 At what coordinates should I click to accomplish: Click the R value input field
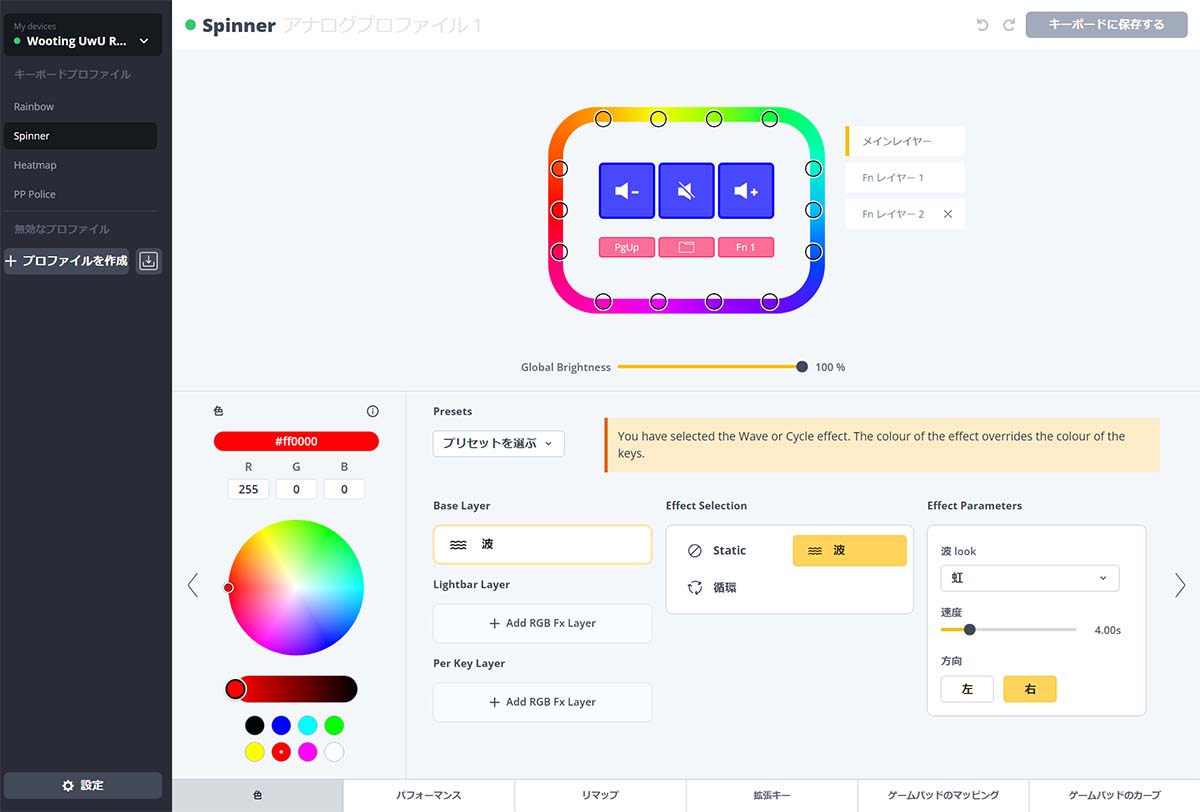coord(248,489)
